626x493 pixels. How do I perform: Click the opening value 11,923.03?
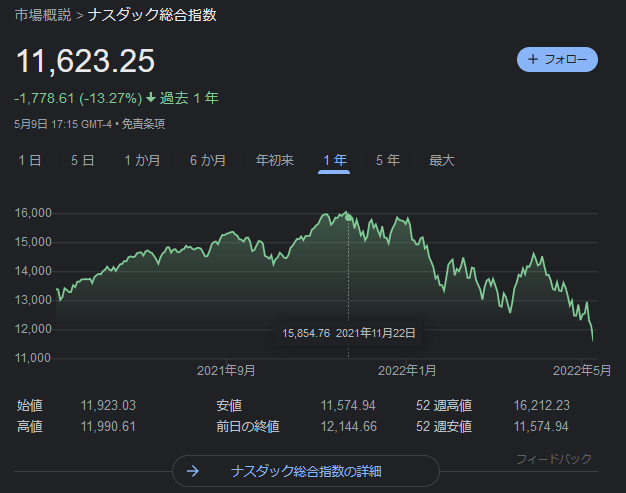108,406
